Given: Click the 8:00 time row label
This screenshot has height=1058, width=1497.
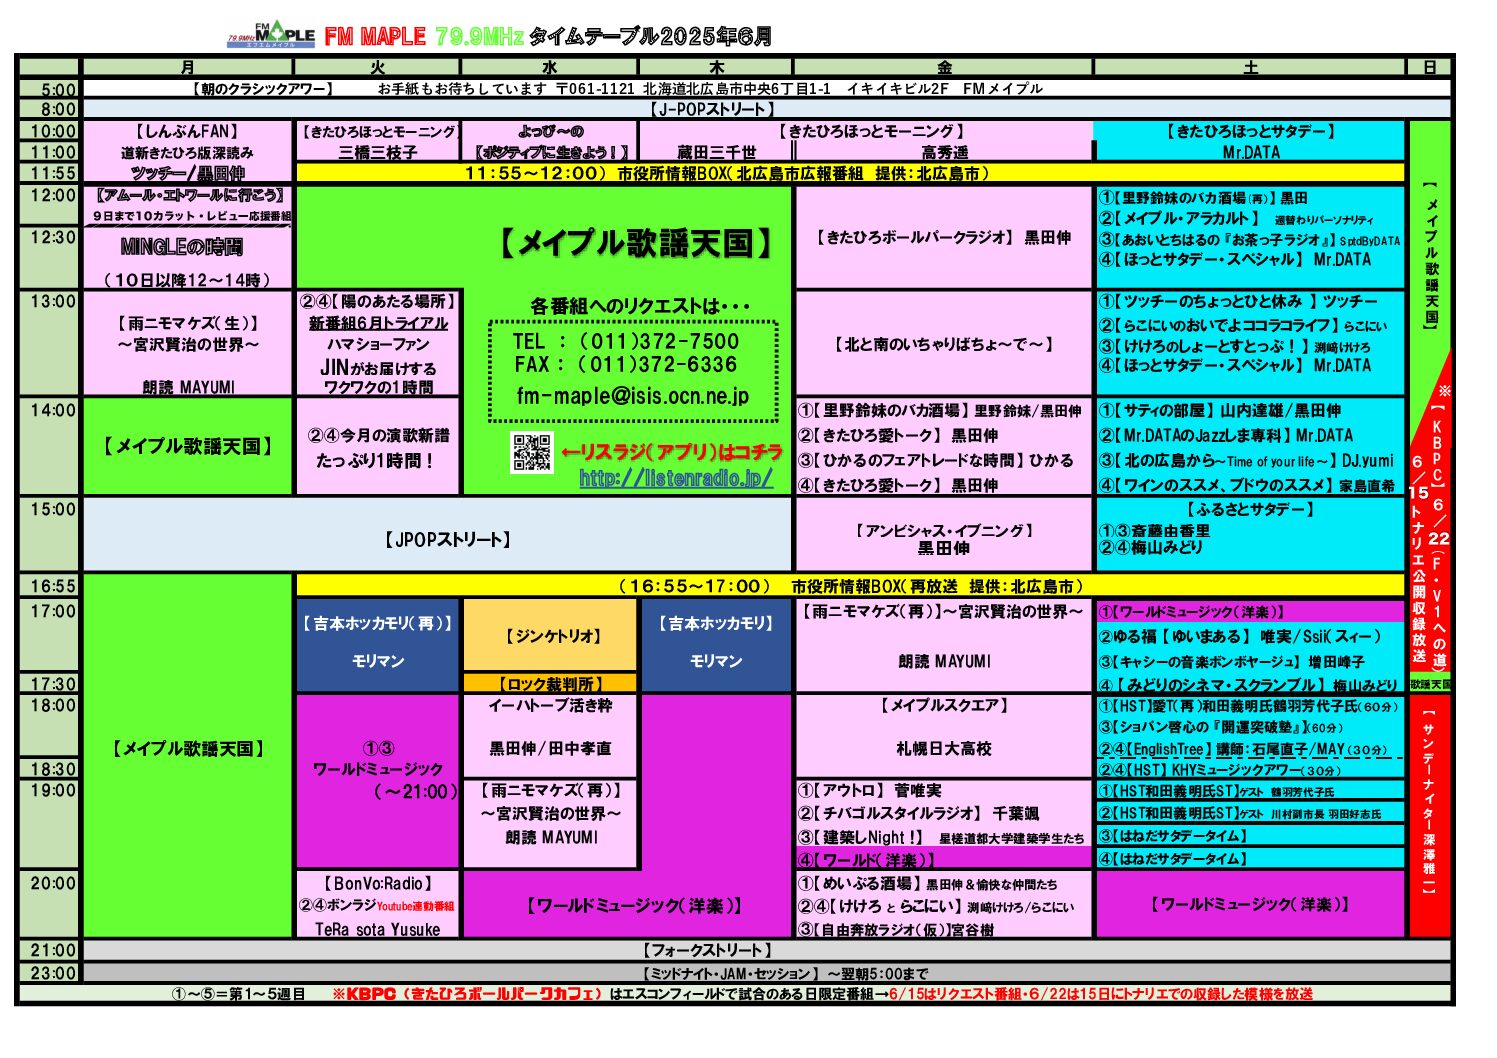Looking at the screenshot, I should pyautogui.click(x=49, y=109).
